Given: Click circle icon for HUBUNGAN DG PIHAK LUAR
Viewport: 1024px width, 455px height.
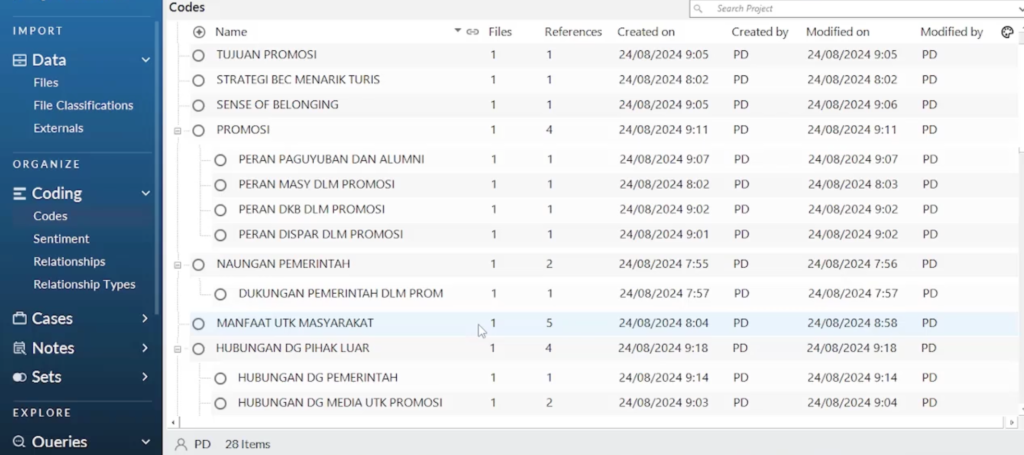Looking at the screenshot, I should pos(199,349).
